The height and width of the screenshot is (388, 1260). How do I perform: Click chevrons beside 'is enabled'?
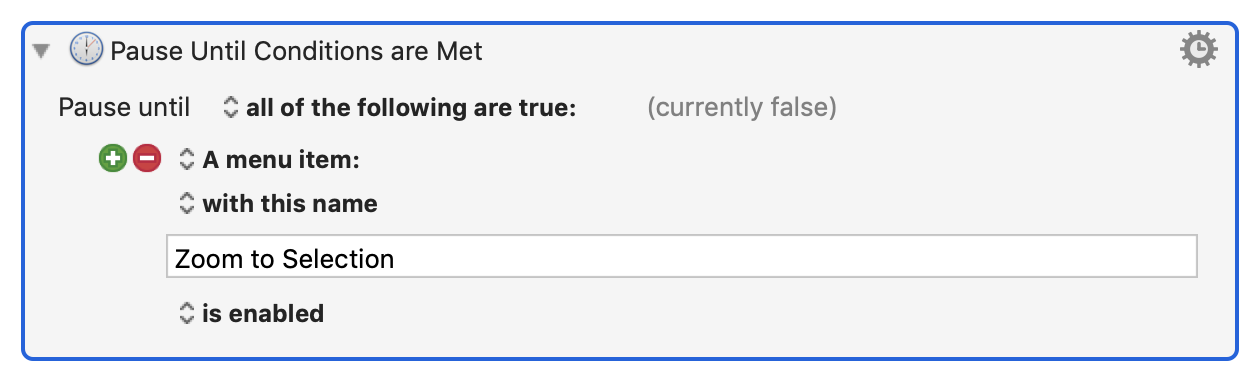pos(186,313)
